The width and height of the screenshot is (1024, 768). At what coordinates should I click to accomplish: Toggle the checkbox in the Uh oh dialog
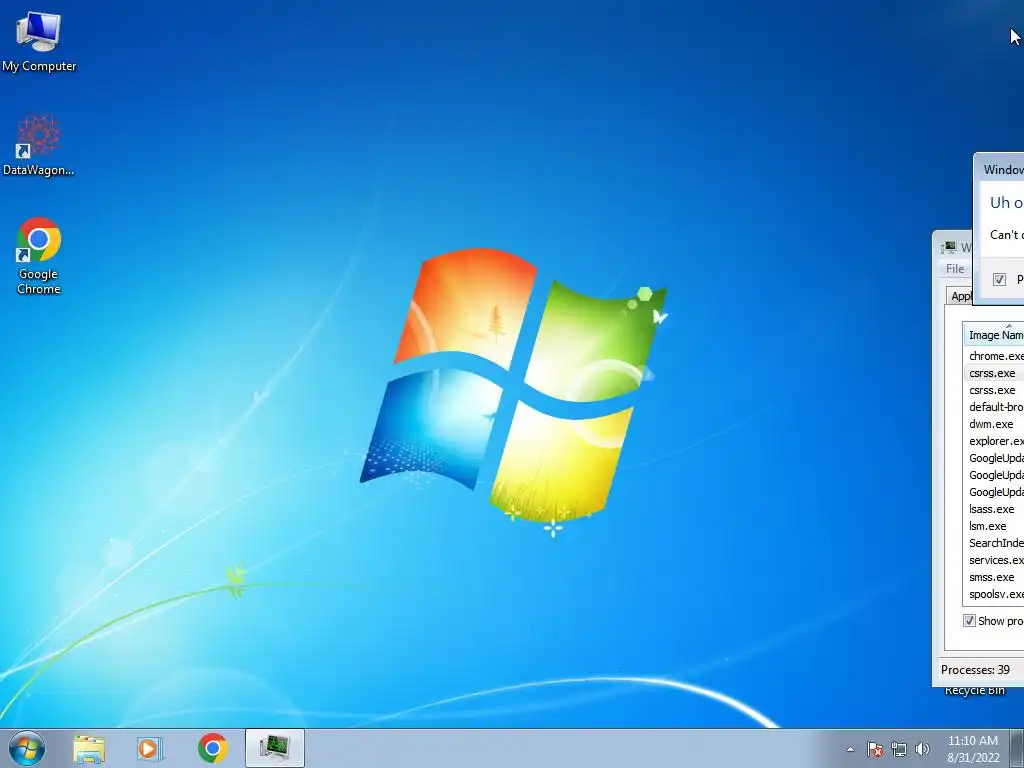click(x=999, y=280)
